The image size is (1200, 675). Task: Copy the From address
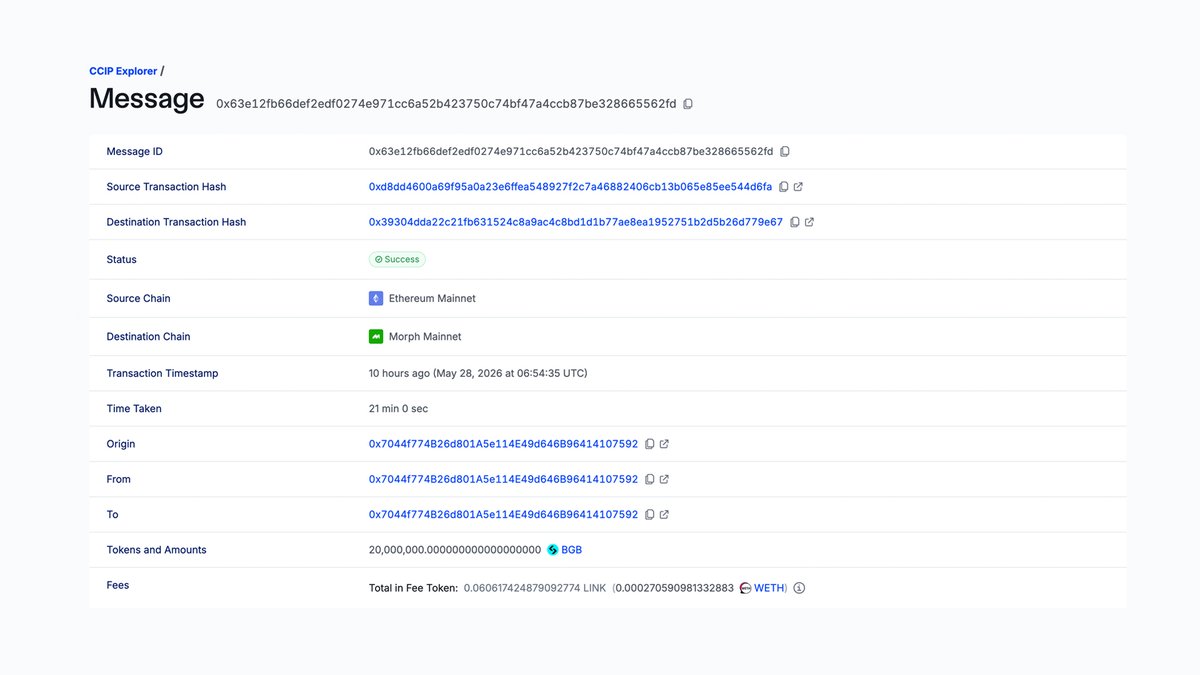tap(650, 479)
